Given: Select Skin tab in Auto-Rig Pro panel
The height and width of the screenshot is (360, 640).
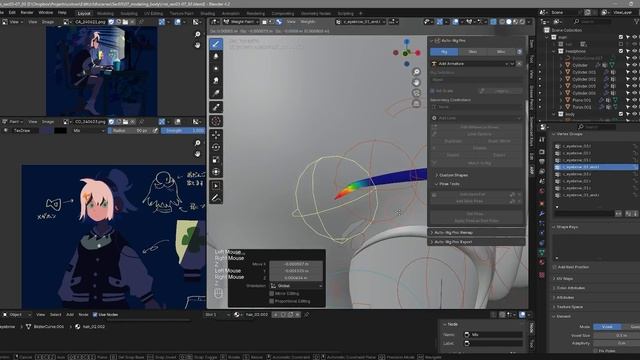Looking at the screenshot, I should pos(473,52).
